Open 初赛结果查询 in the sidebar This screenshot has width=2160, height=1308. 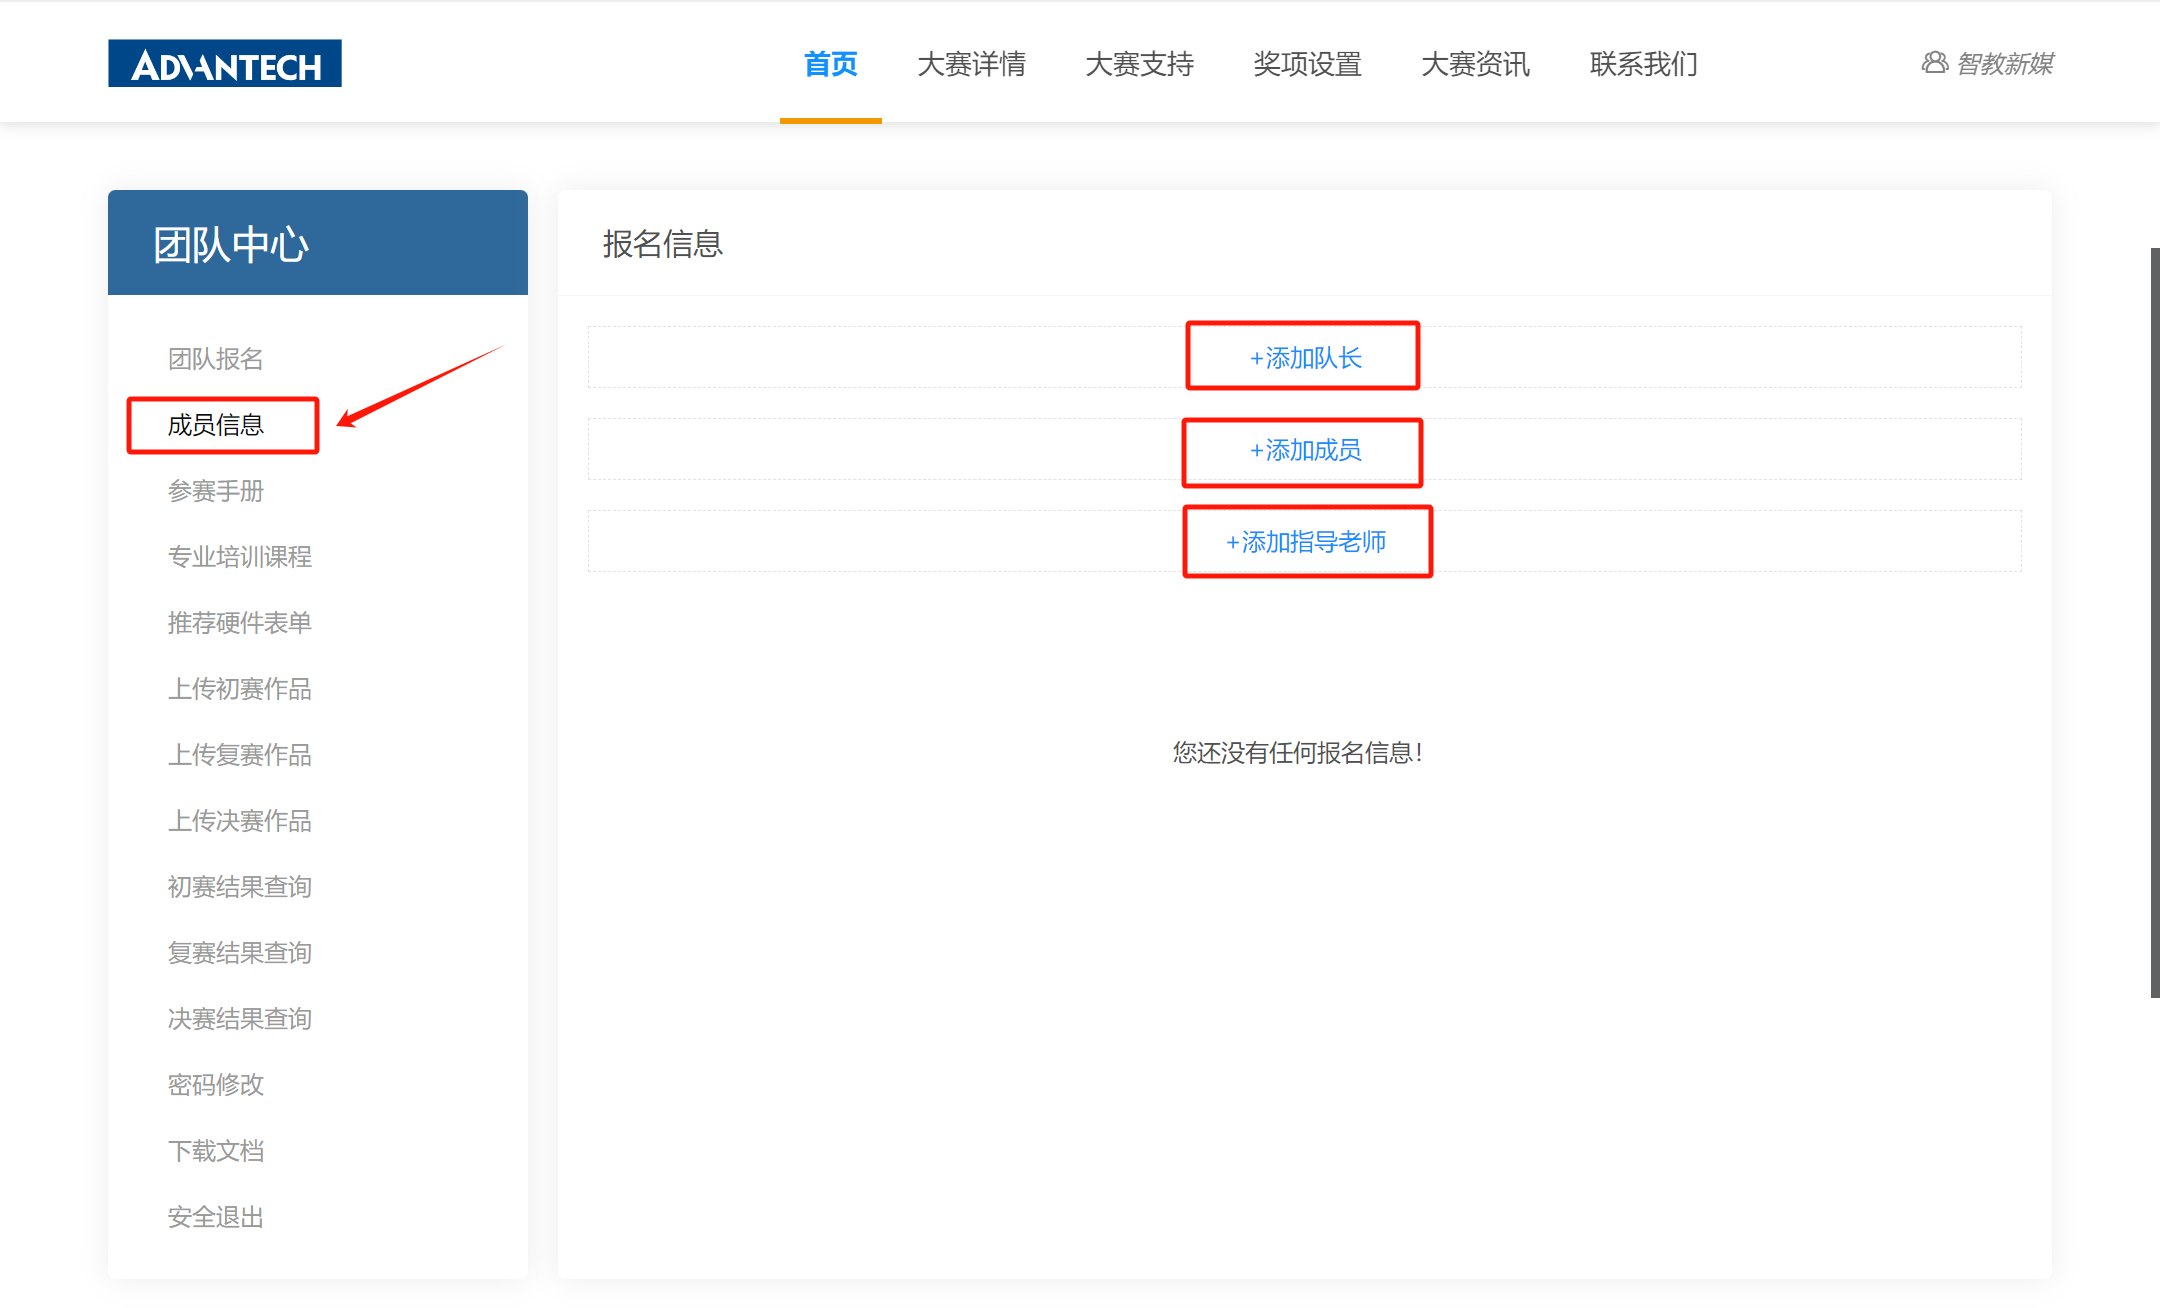coord(239,887)
